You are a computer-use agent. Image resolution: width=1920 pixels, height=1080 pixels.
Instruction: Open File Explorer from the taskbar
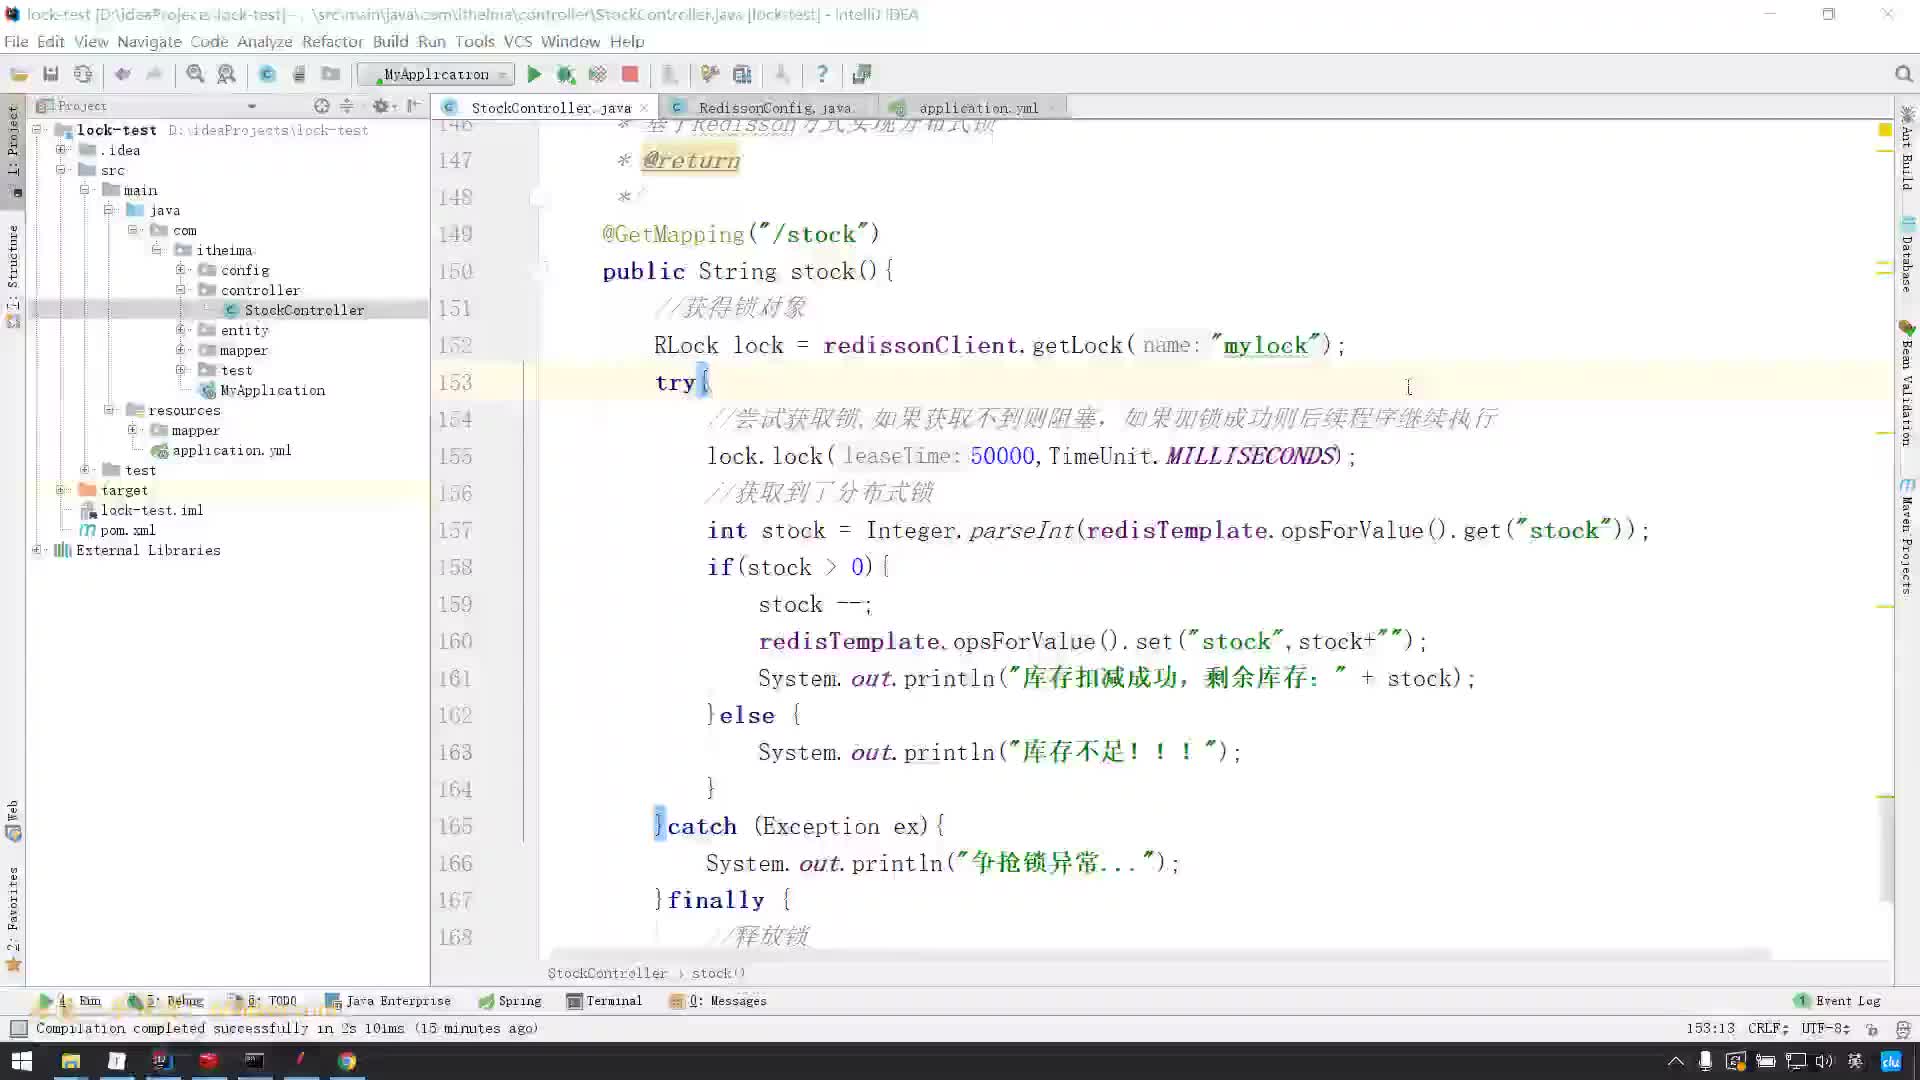point(71,1061)
